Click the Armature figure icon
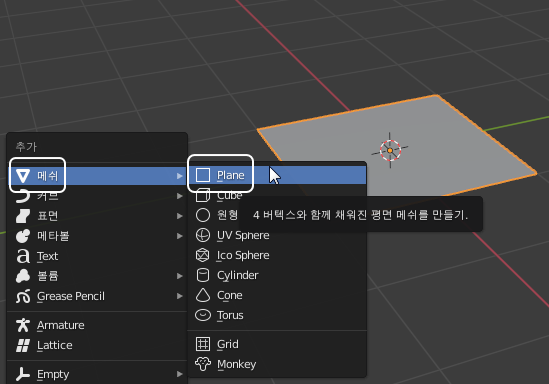Screen dimensions: 549x384 point(23,325)
